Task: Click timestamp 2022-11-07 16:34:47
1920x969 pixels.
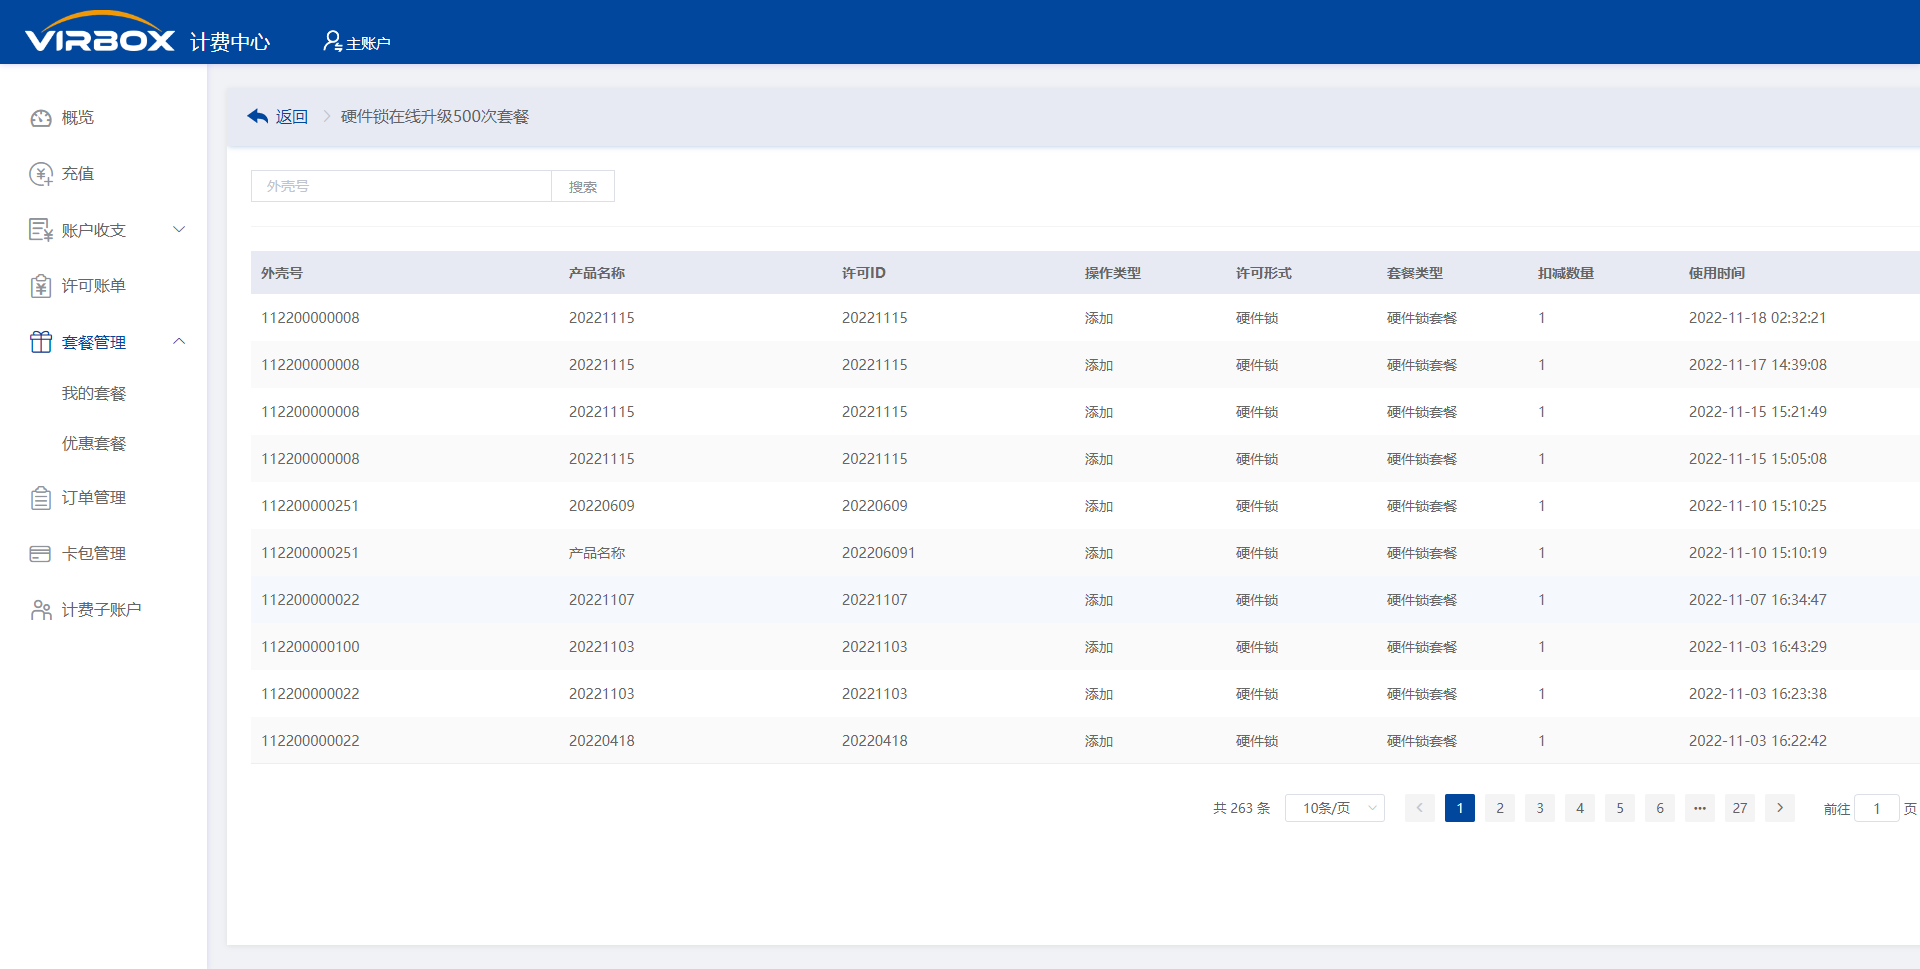Action: pos(1758,600)
